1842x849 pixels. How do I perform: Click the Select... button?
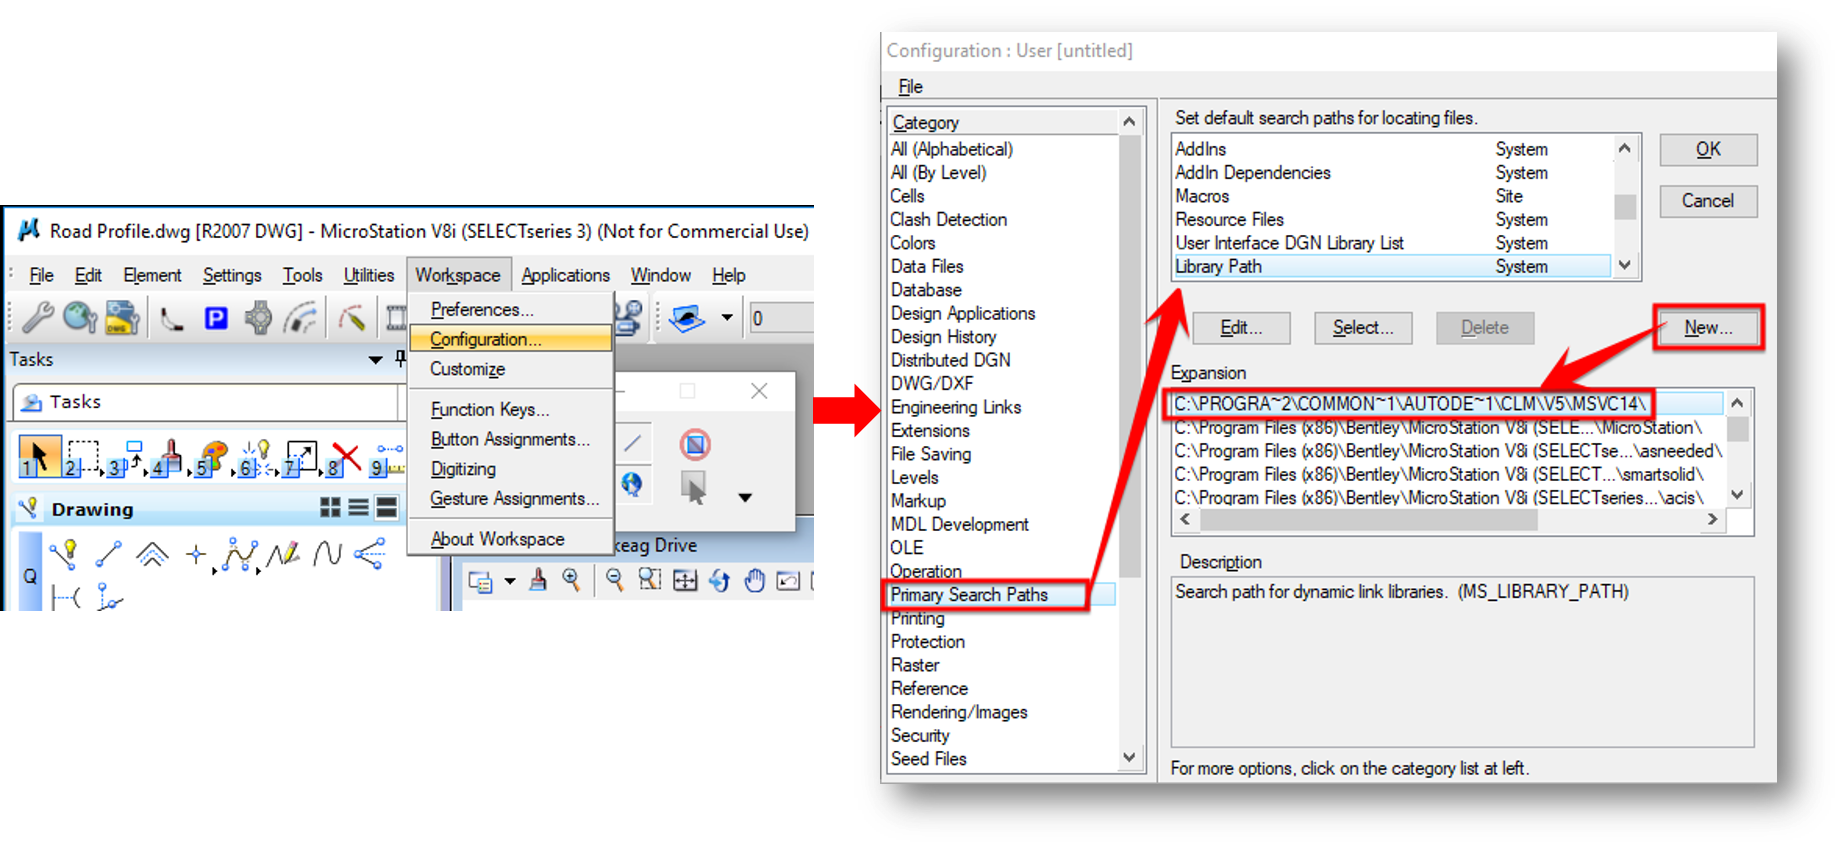[x=1363, y=328]
